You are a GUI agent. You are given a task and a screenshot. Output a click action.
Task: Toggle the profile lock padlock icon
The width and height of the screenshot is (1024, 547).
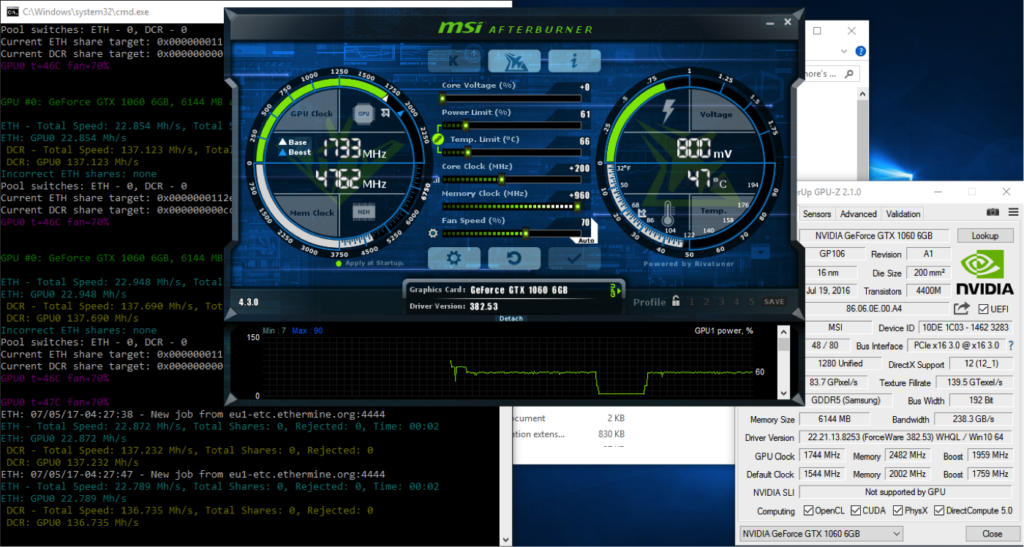676,301
